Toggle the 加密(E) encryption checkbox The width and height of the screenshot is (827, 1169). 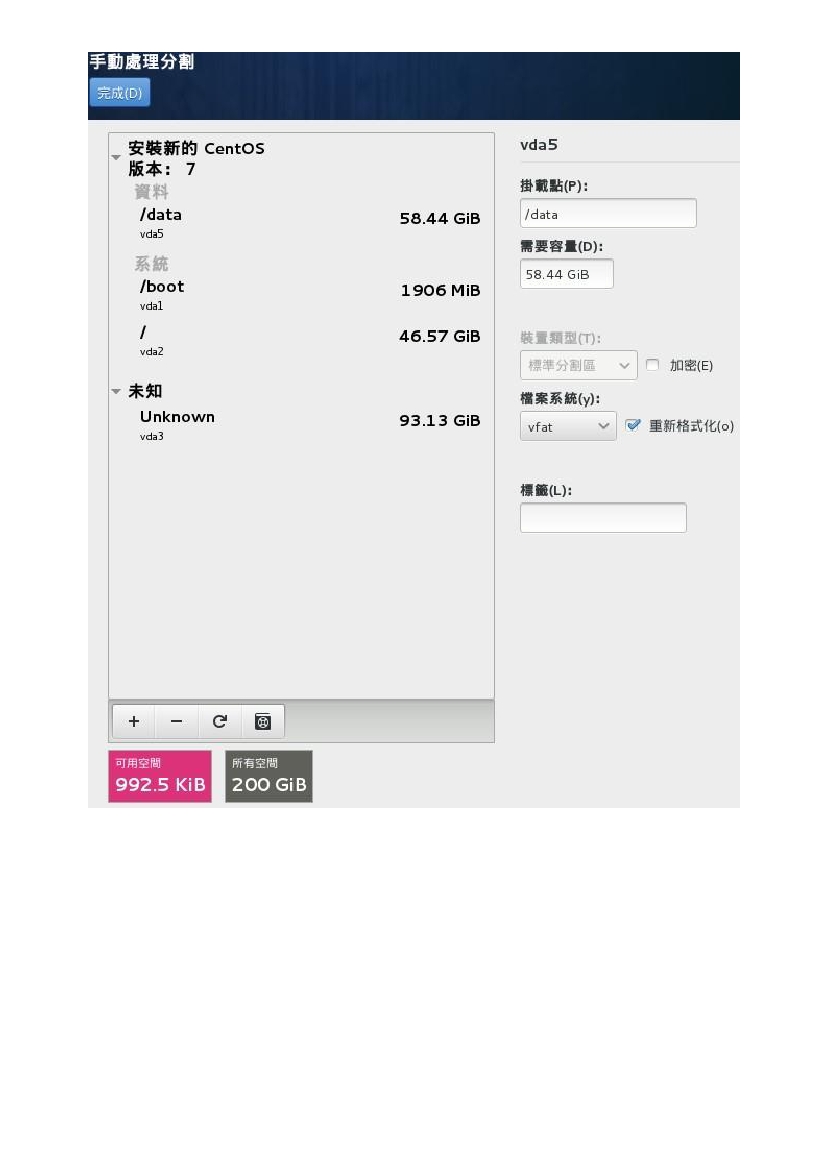point(653,365)
